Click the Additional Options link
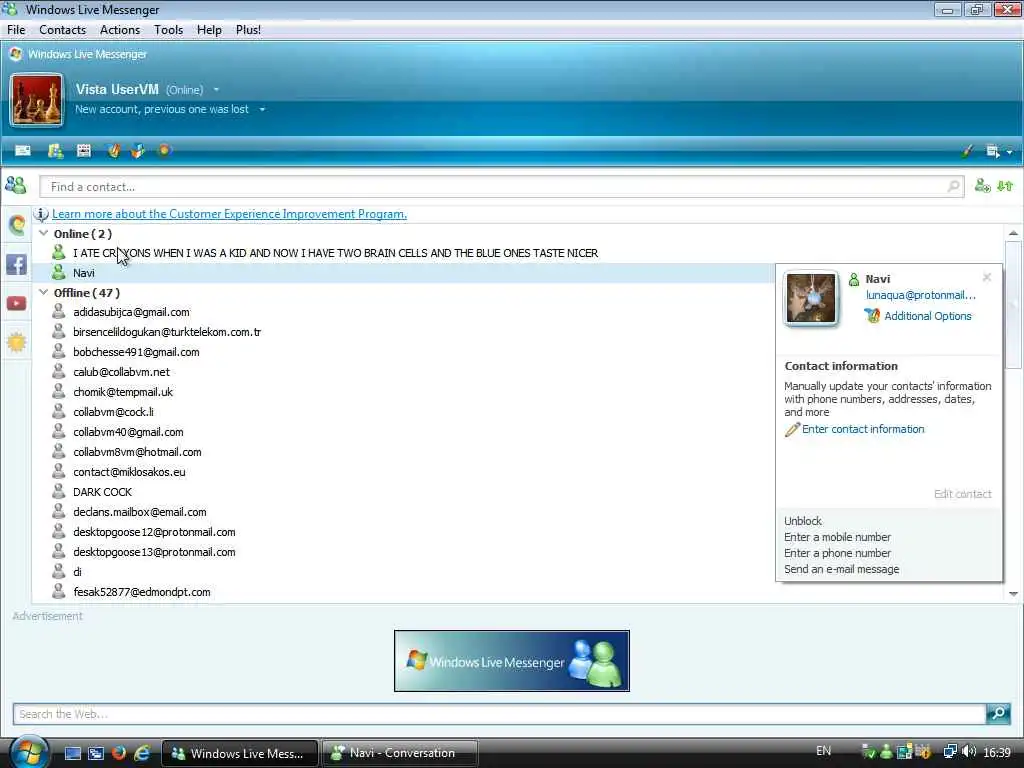Image resolution: width=1024 pixels, height=768 pixels. pyautogui.click(x=927, y=316)
